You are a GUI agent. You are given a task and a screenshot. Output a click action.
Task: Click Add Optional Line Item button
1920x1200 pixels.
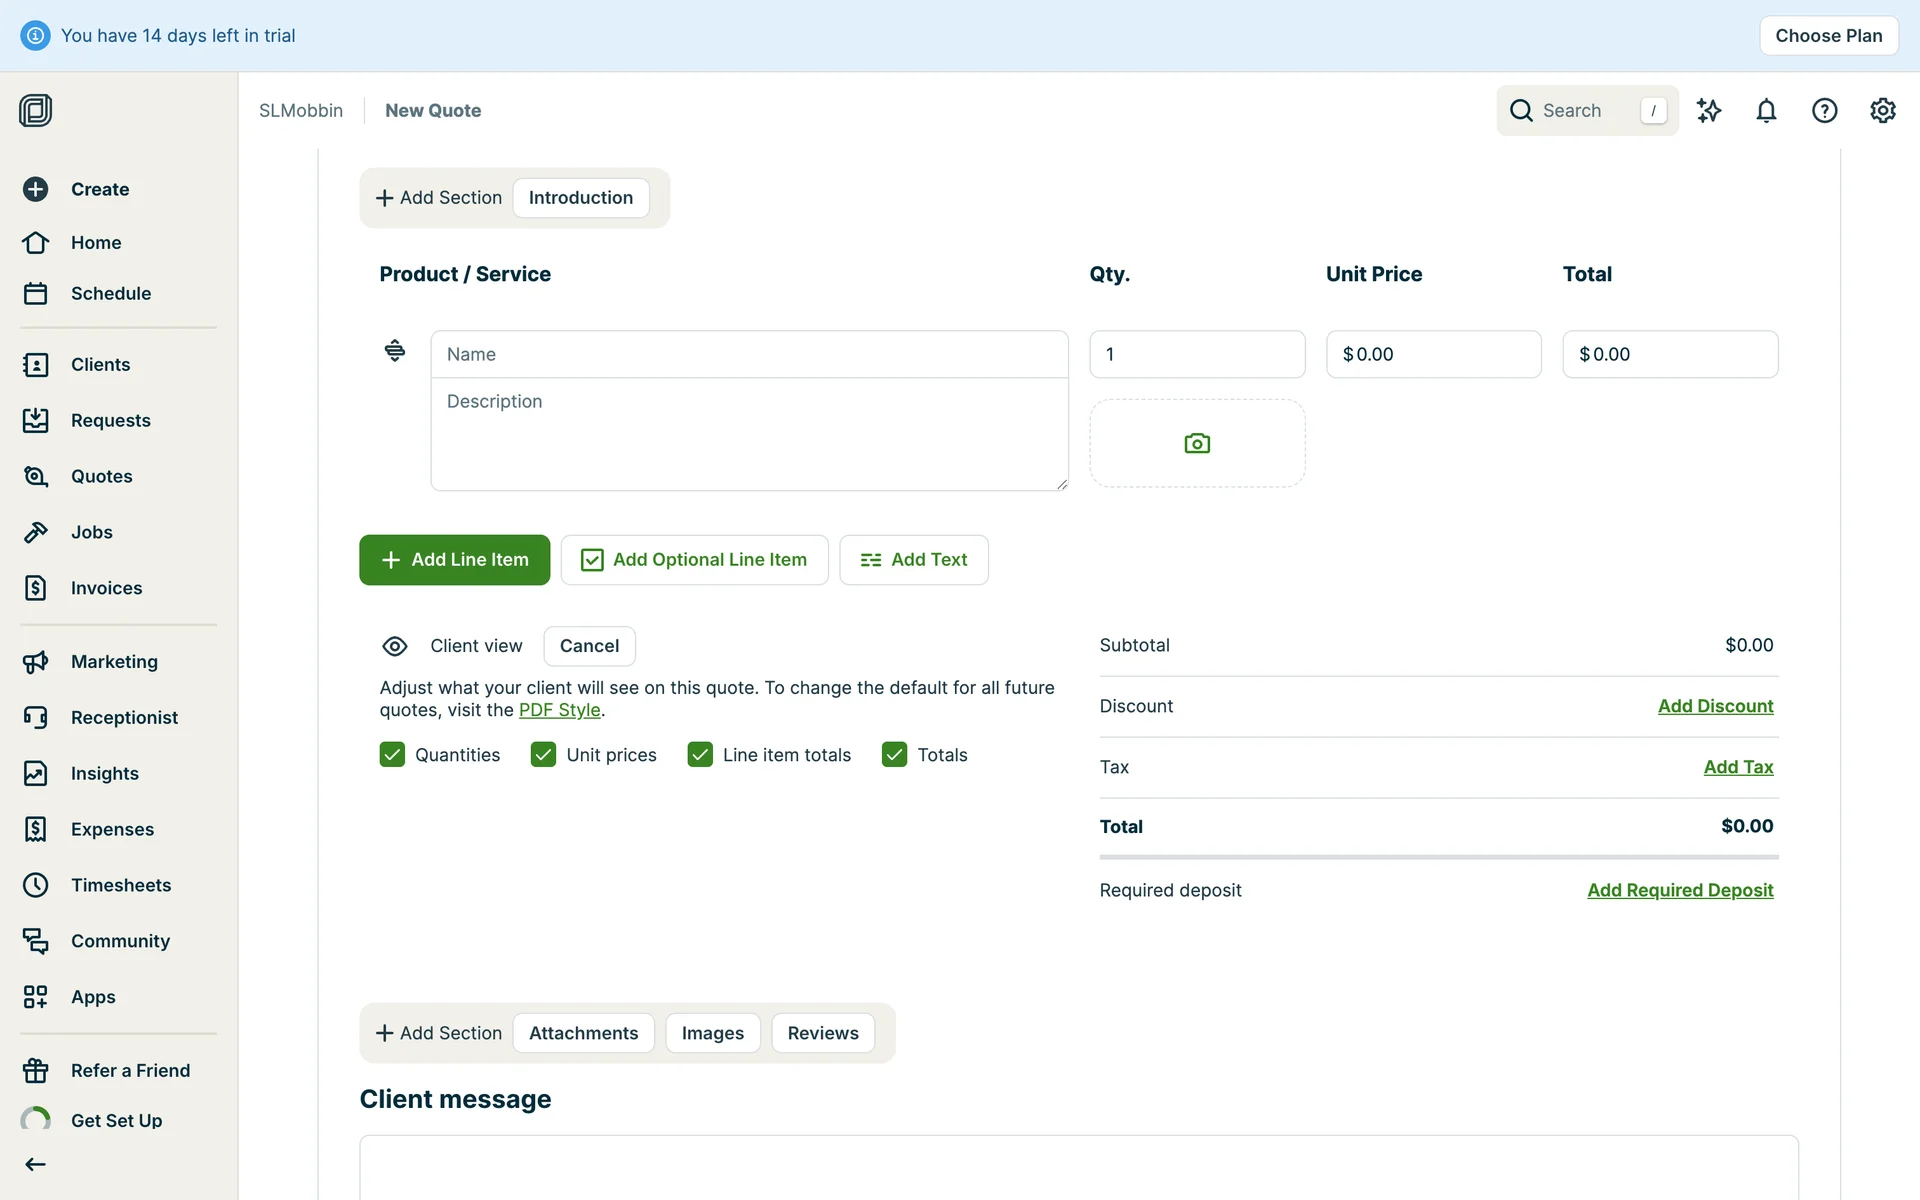pos(694,560)
